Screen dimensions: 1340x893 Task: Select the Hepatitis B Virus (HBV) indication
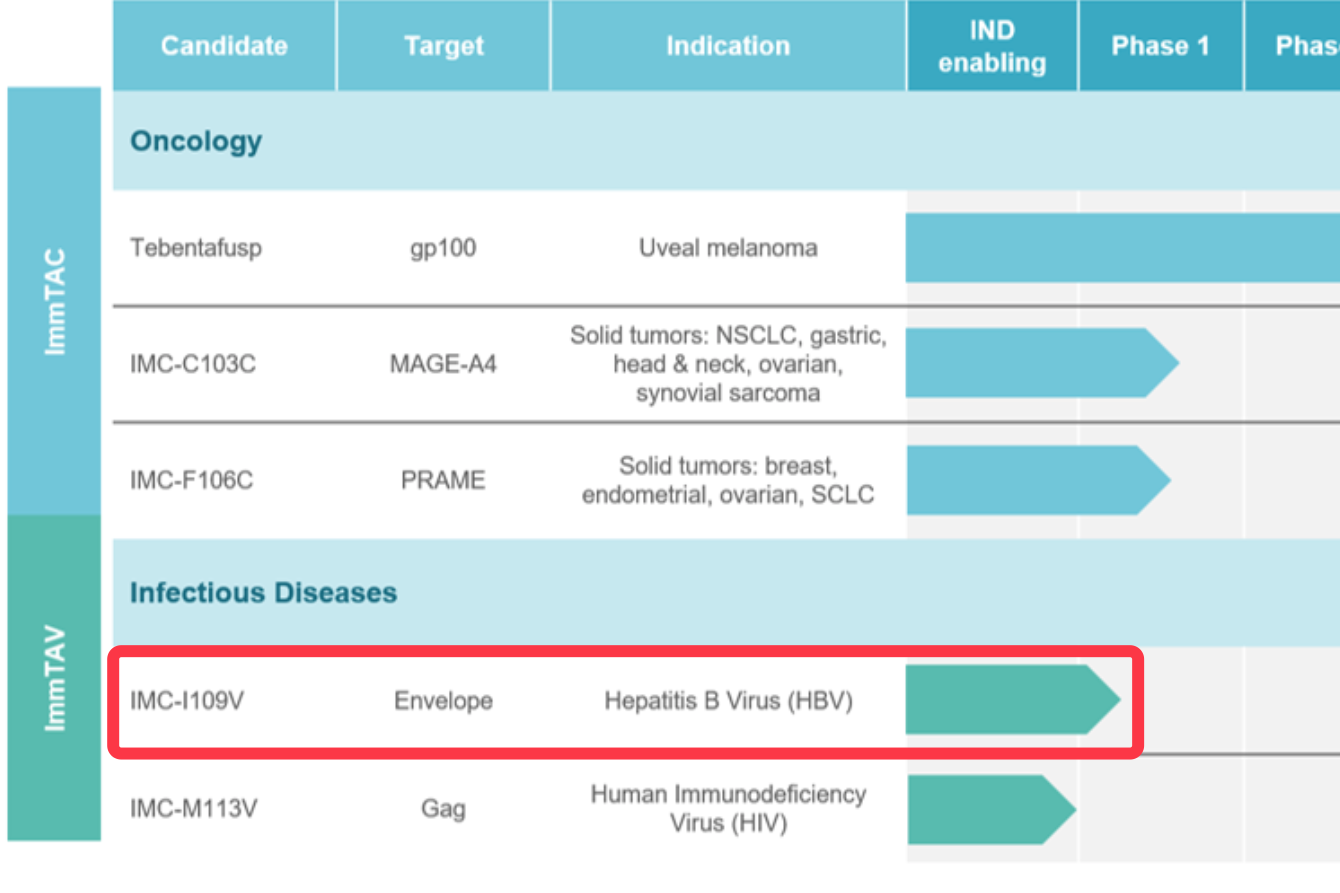tap(728, 701)
